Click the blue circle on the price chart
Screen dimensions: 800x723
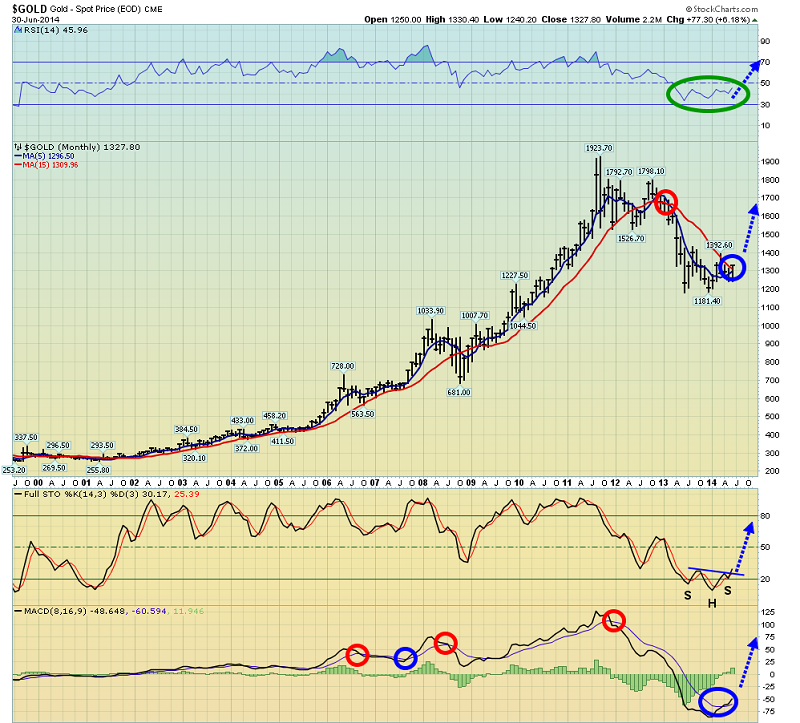coord(733,267)
